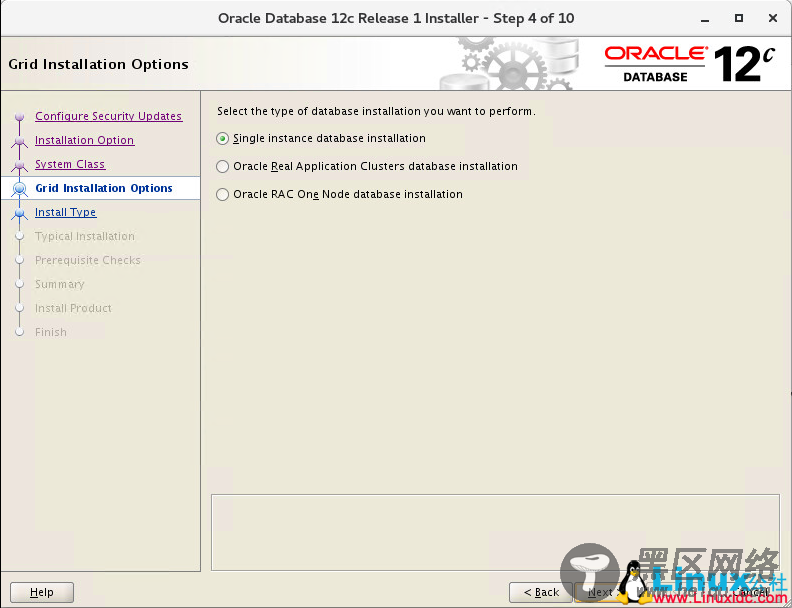Click the Typical Installation step label
This screenshot has height=608, width=792.
pyautogui.click(x=85, y=236)
